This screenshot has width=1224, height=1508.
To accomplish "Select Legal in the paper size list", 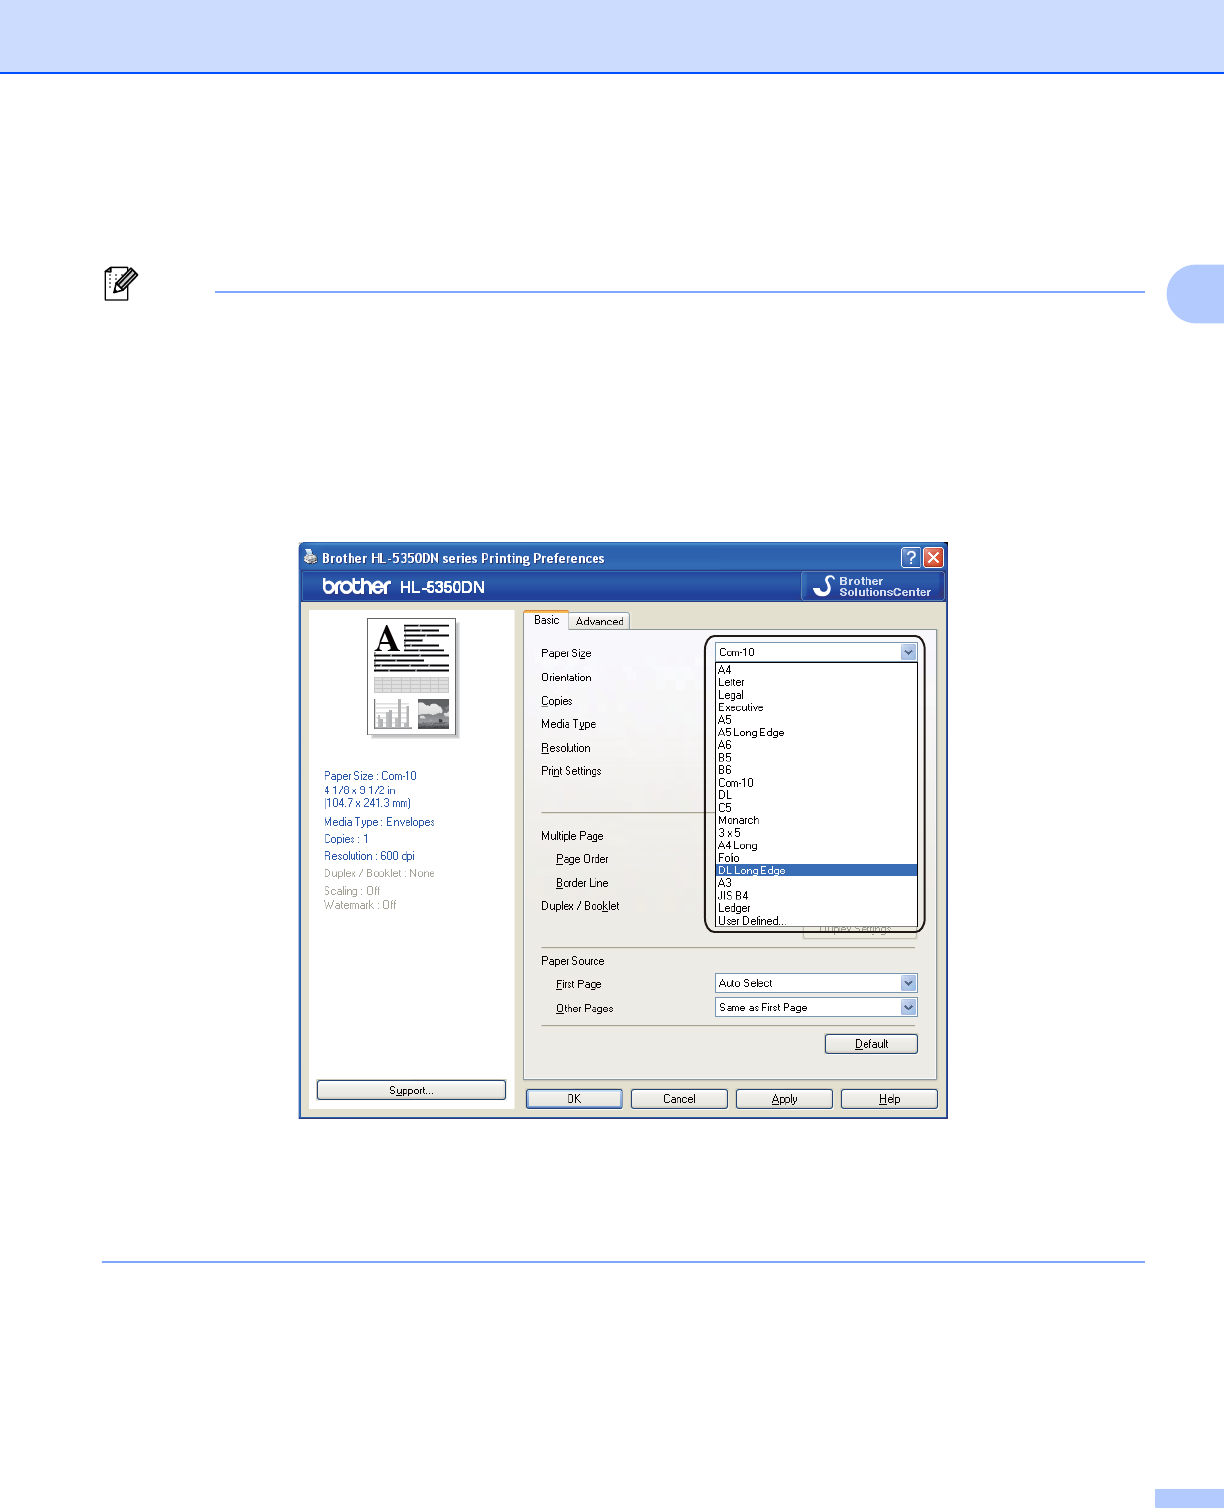I will [816, 695].
